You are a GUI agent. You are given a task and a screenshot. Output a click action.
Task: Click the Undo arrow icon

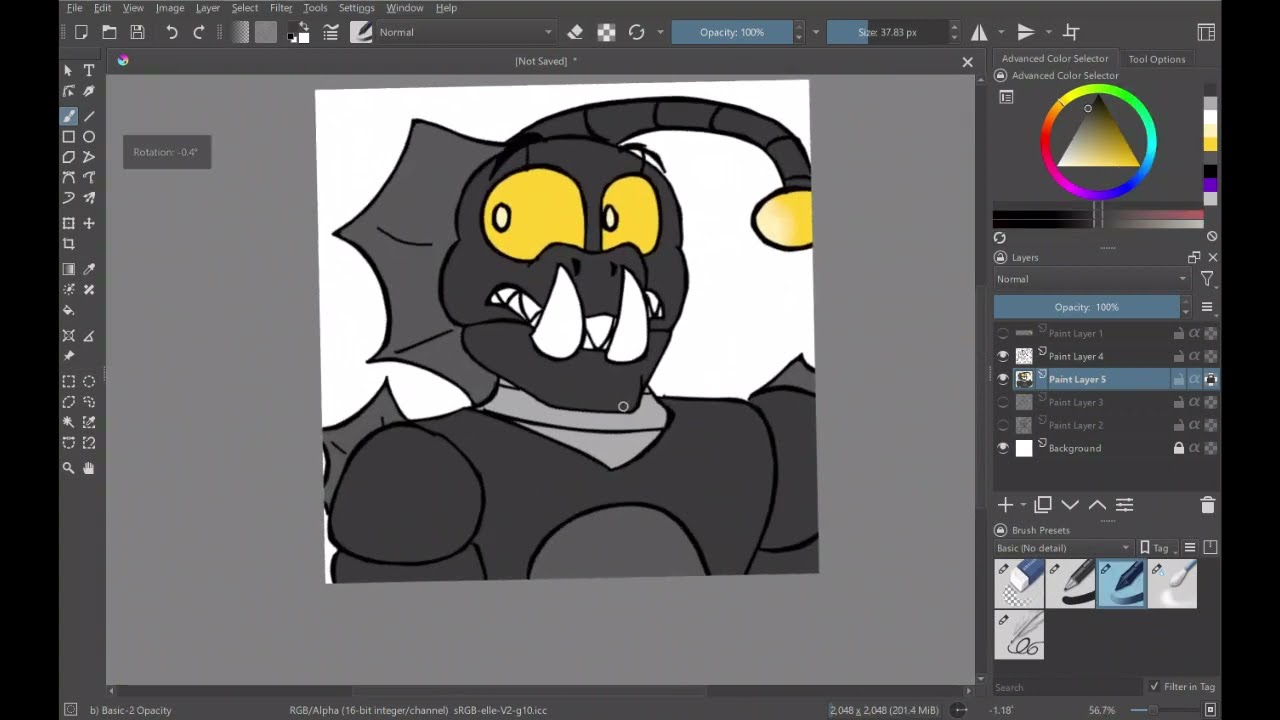(172, 32)
